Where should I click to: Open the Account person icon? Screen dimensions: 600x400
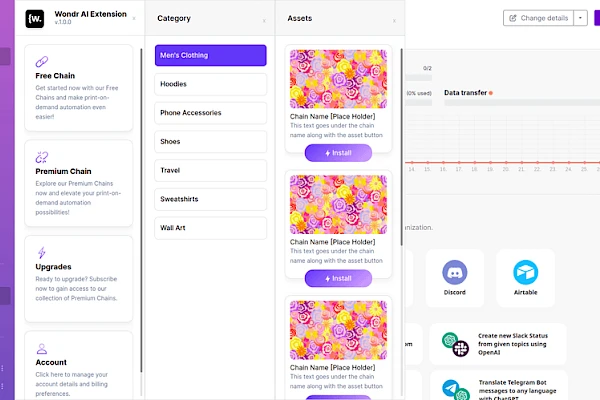pos(42,349)
